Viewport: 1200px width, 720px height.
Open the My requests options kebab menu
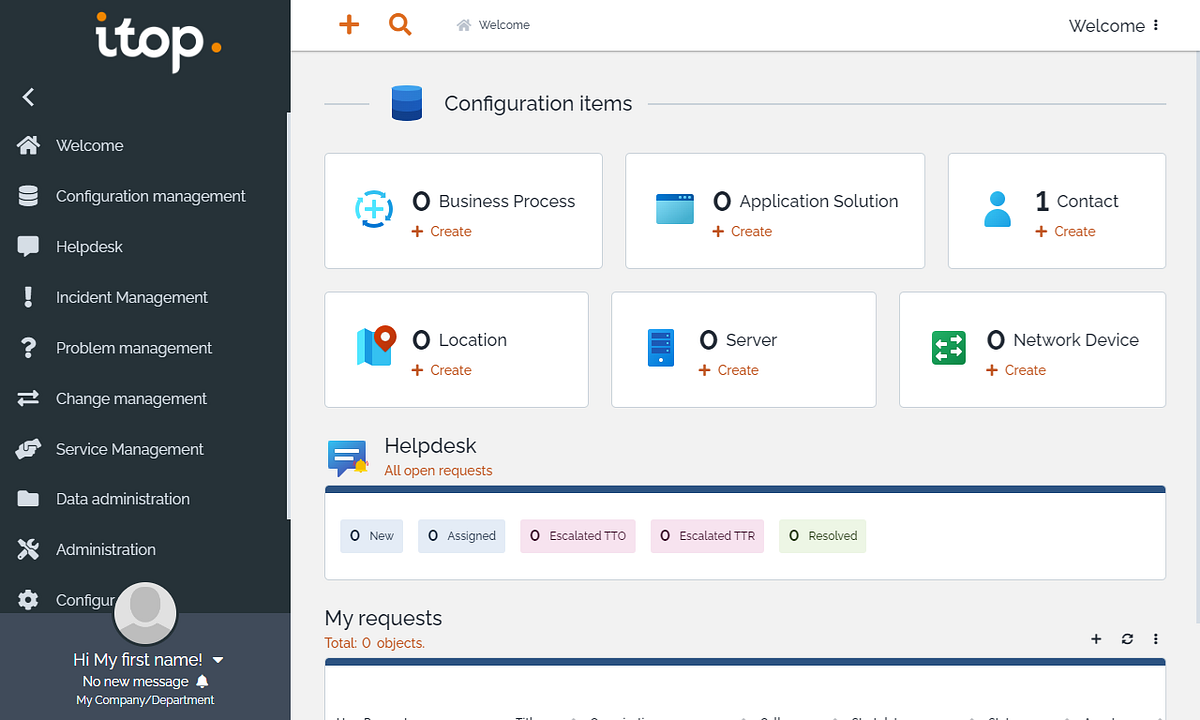[1156, 639]
